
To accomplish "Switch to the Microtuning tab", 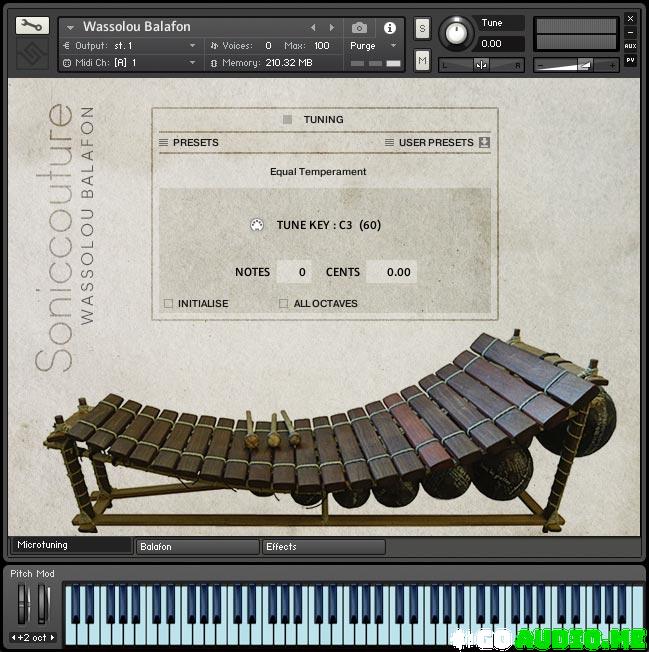I will (72, 545).
